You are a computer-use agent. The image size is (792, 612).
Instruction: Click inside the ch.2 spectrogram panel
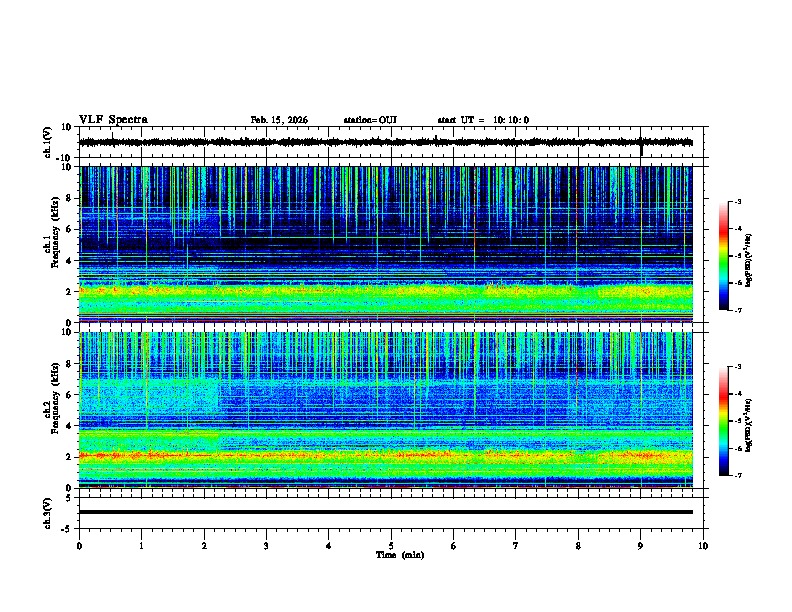click(386, 410)
